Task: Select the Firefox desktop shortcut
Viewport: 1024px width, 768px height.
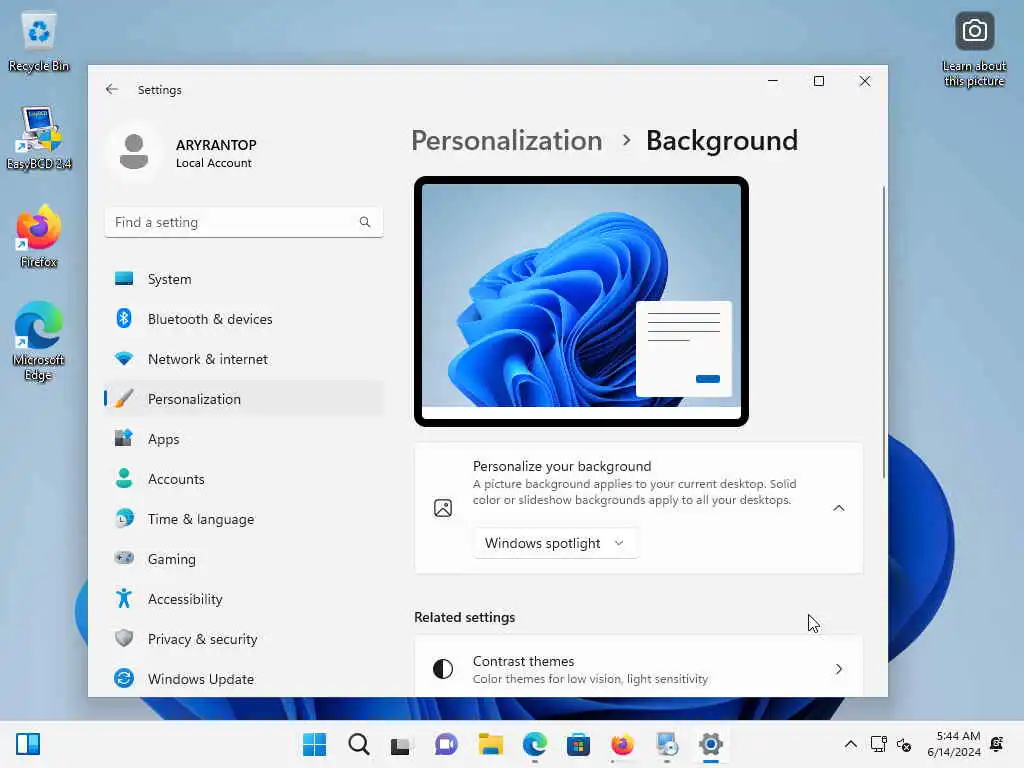Action: coord(39,236)
